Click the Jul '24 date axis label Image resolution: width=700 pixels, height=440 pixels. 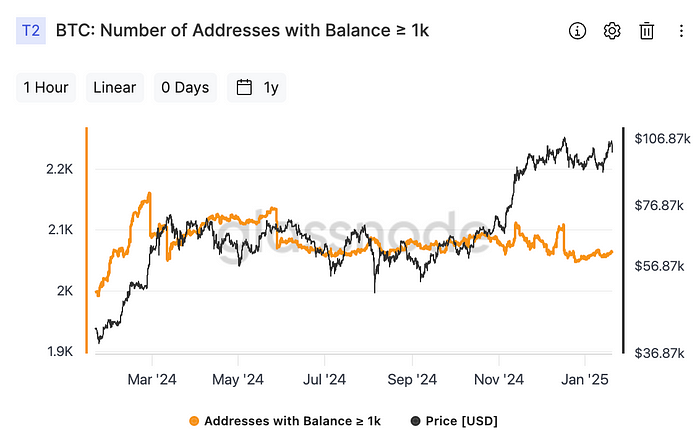325,380
